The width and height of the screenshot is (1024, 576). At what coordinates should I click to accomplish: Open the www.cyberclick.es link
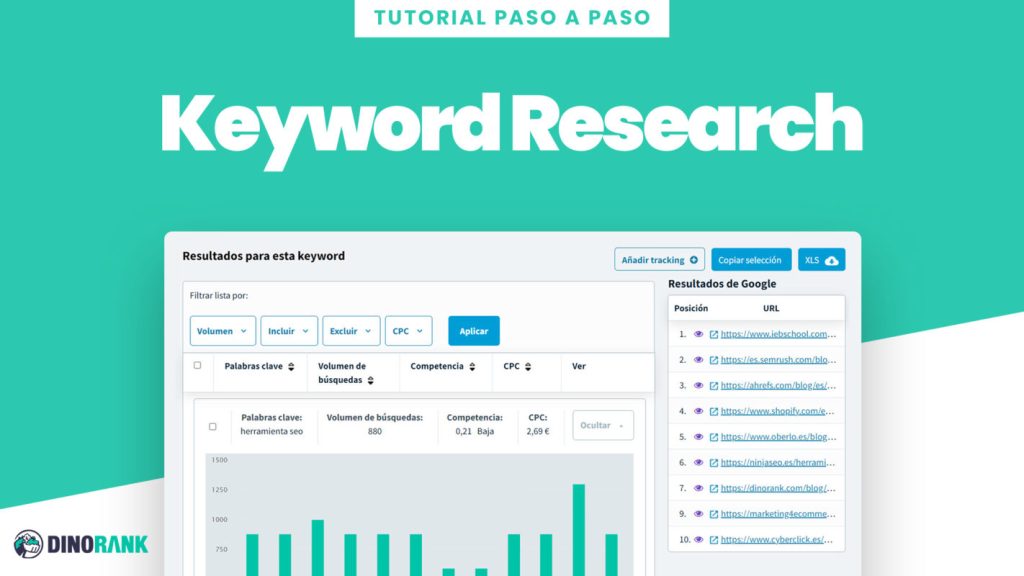pyautogui.click(x=776, y=539)
